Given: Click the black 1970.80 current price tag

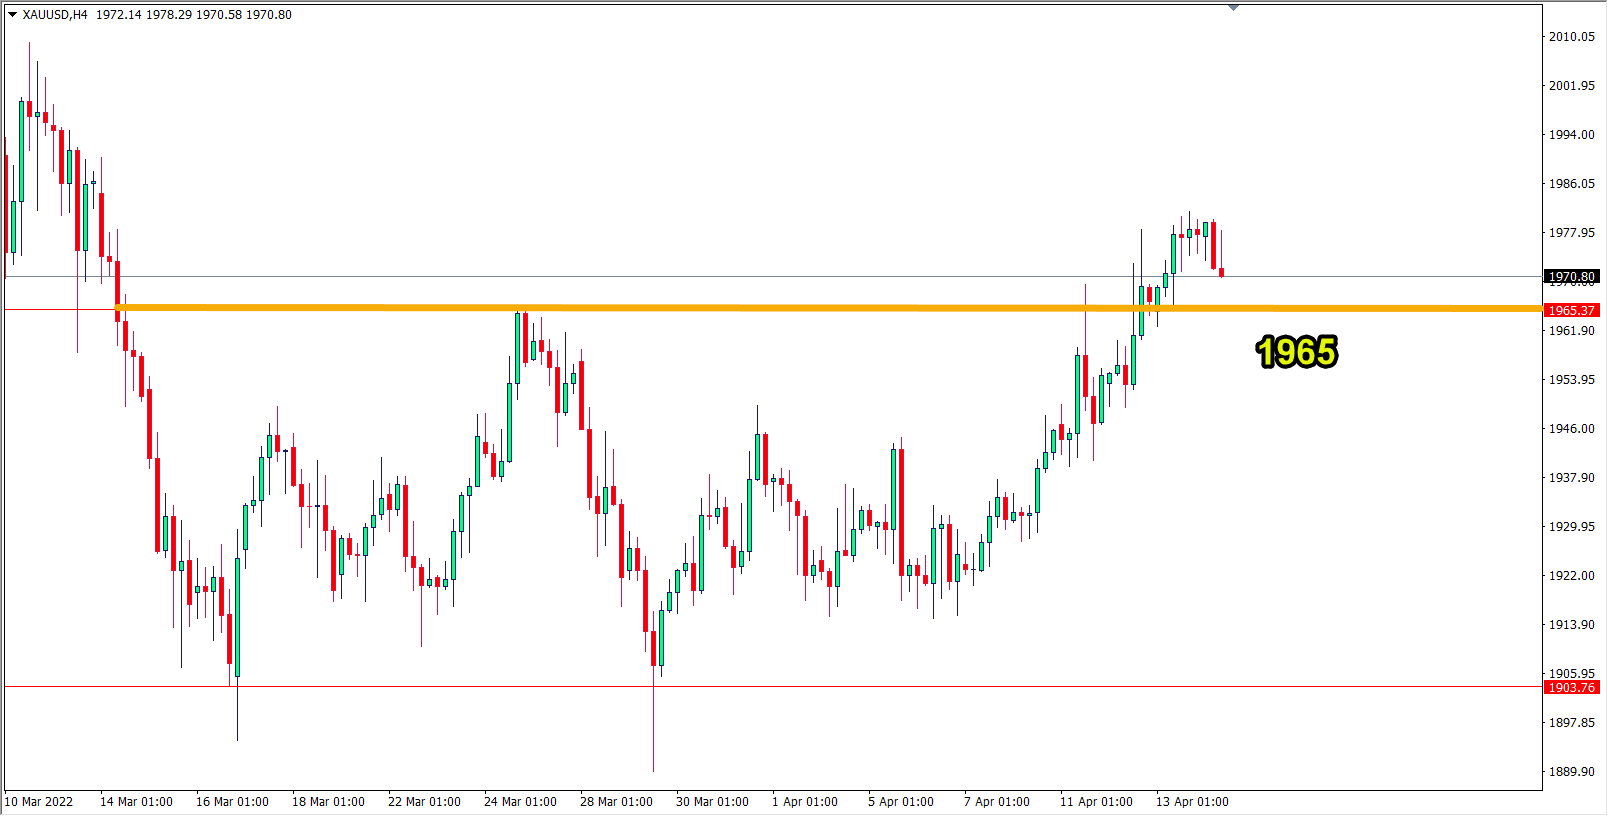Looking at the screenshot, I should (x=1572, y=276).
